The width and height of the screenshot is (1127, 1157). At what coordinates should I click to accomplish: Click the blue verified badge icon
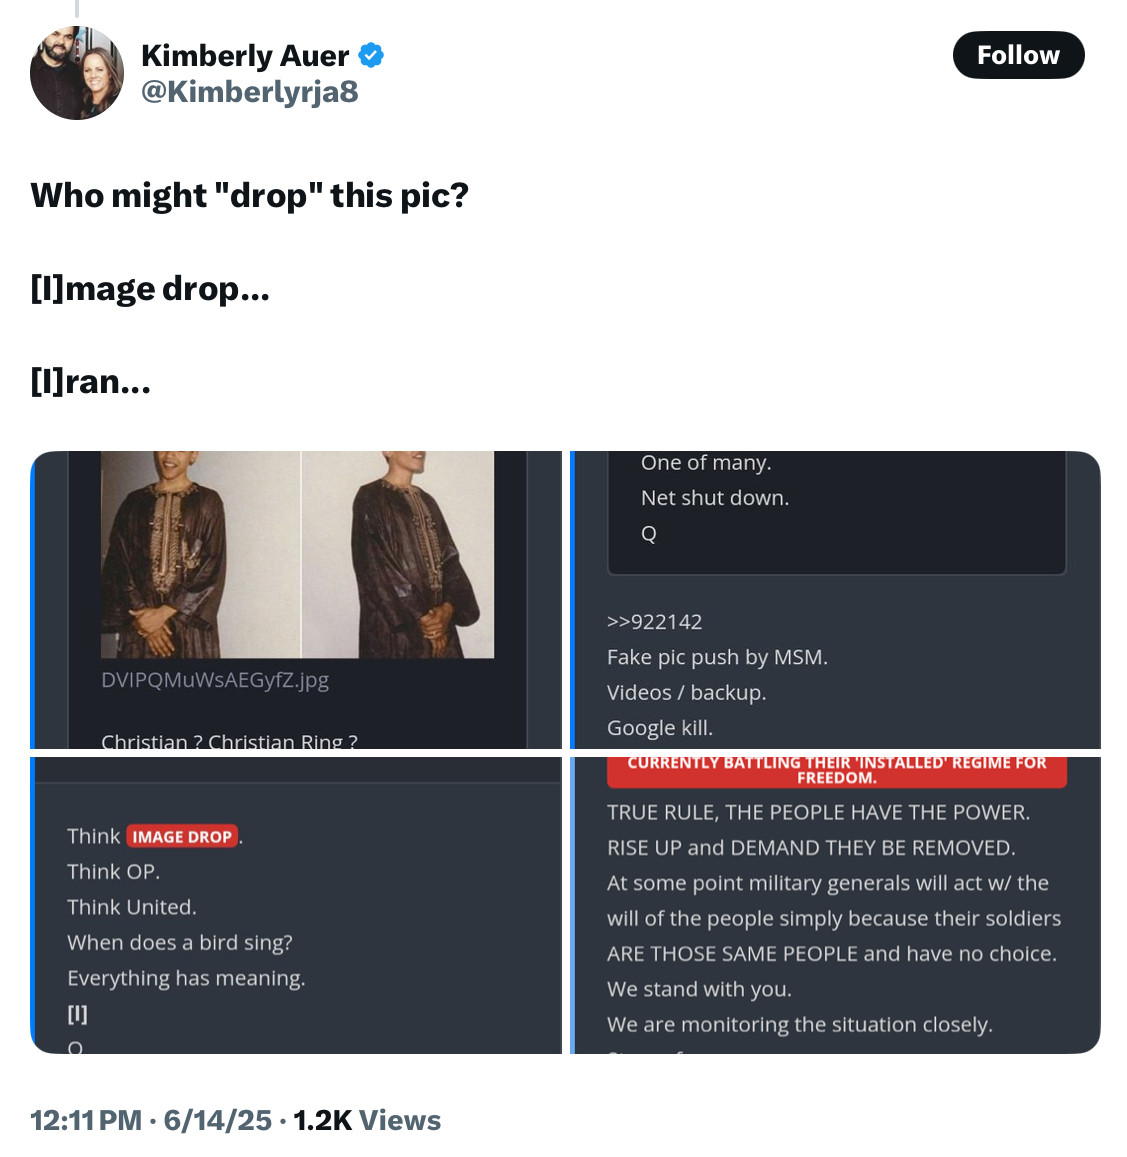pyautogui.click(x=371, y=56)
